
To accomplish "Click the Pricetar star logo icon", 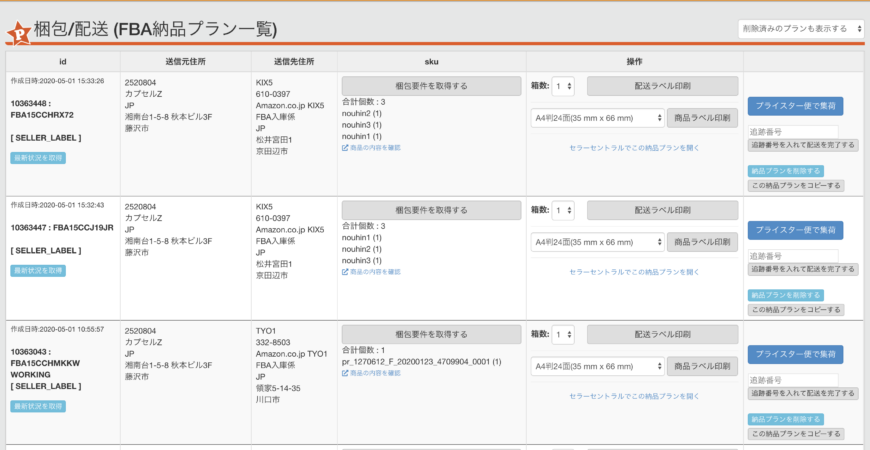I will tap(19, 33).
